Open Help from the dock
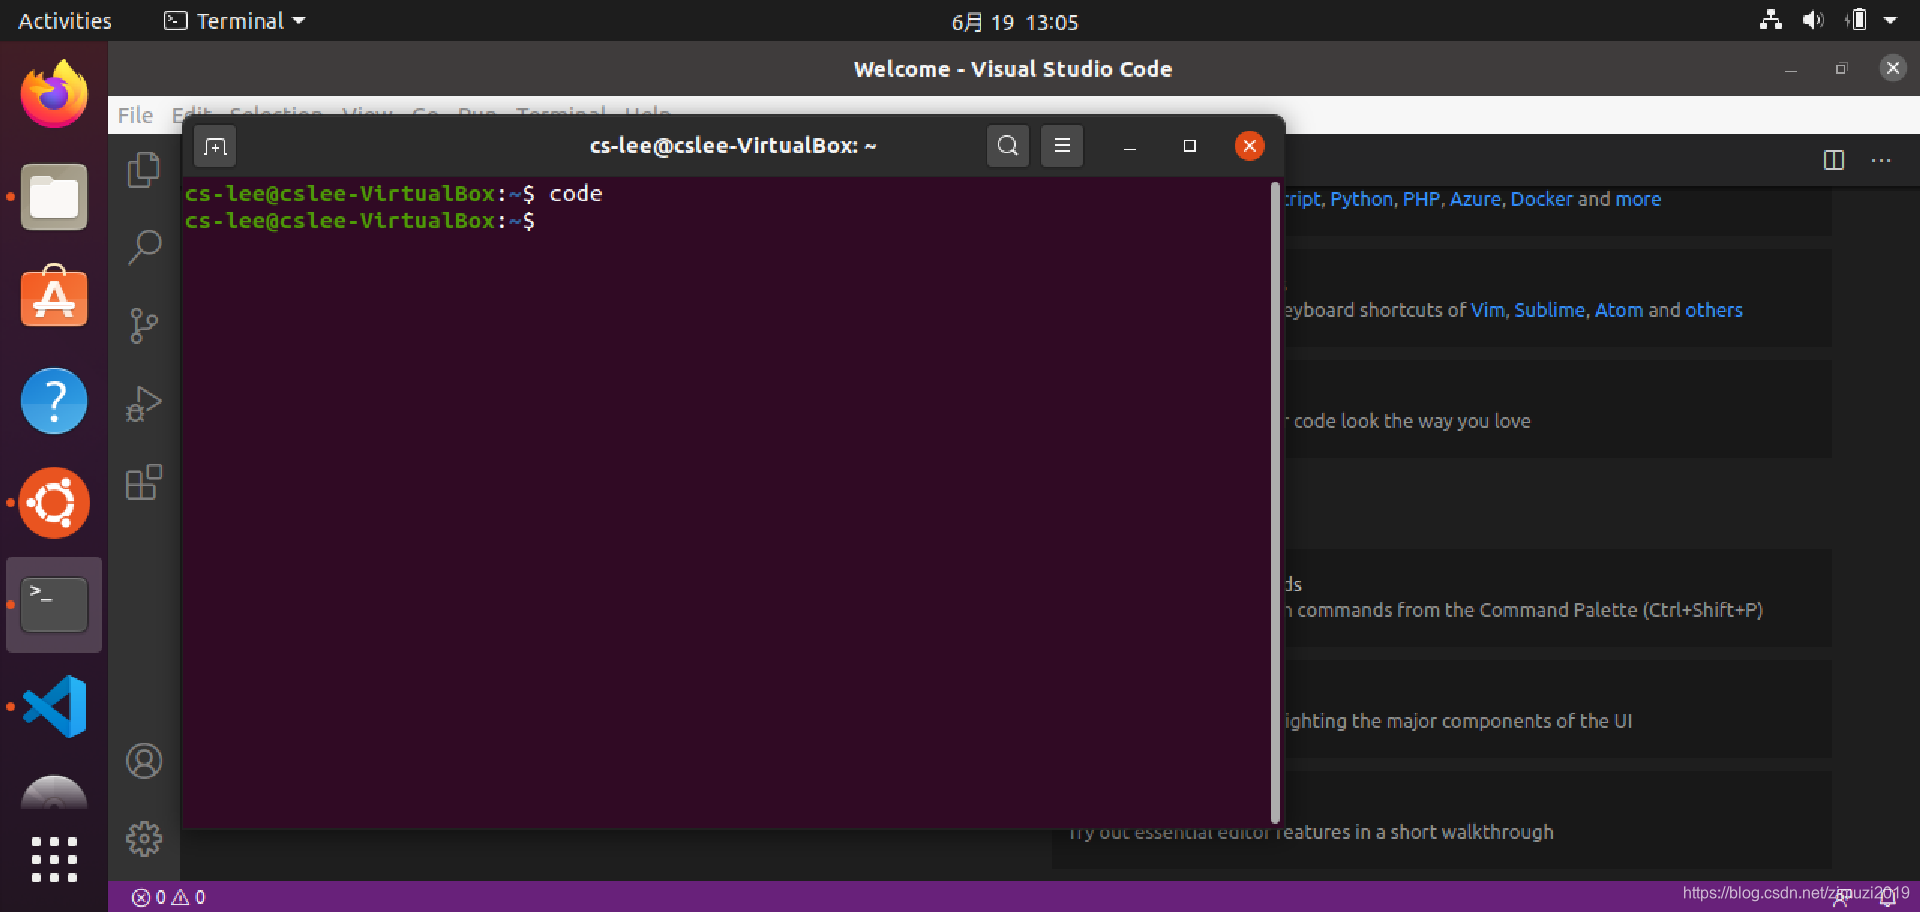 [x=54, y=401]
